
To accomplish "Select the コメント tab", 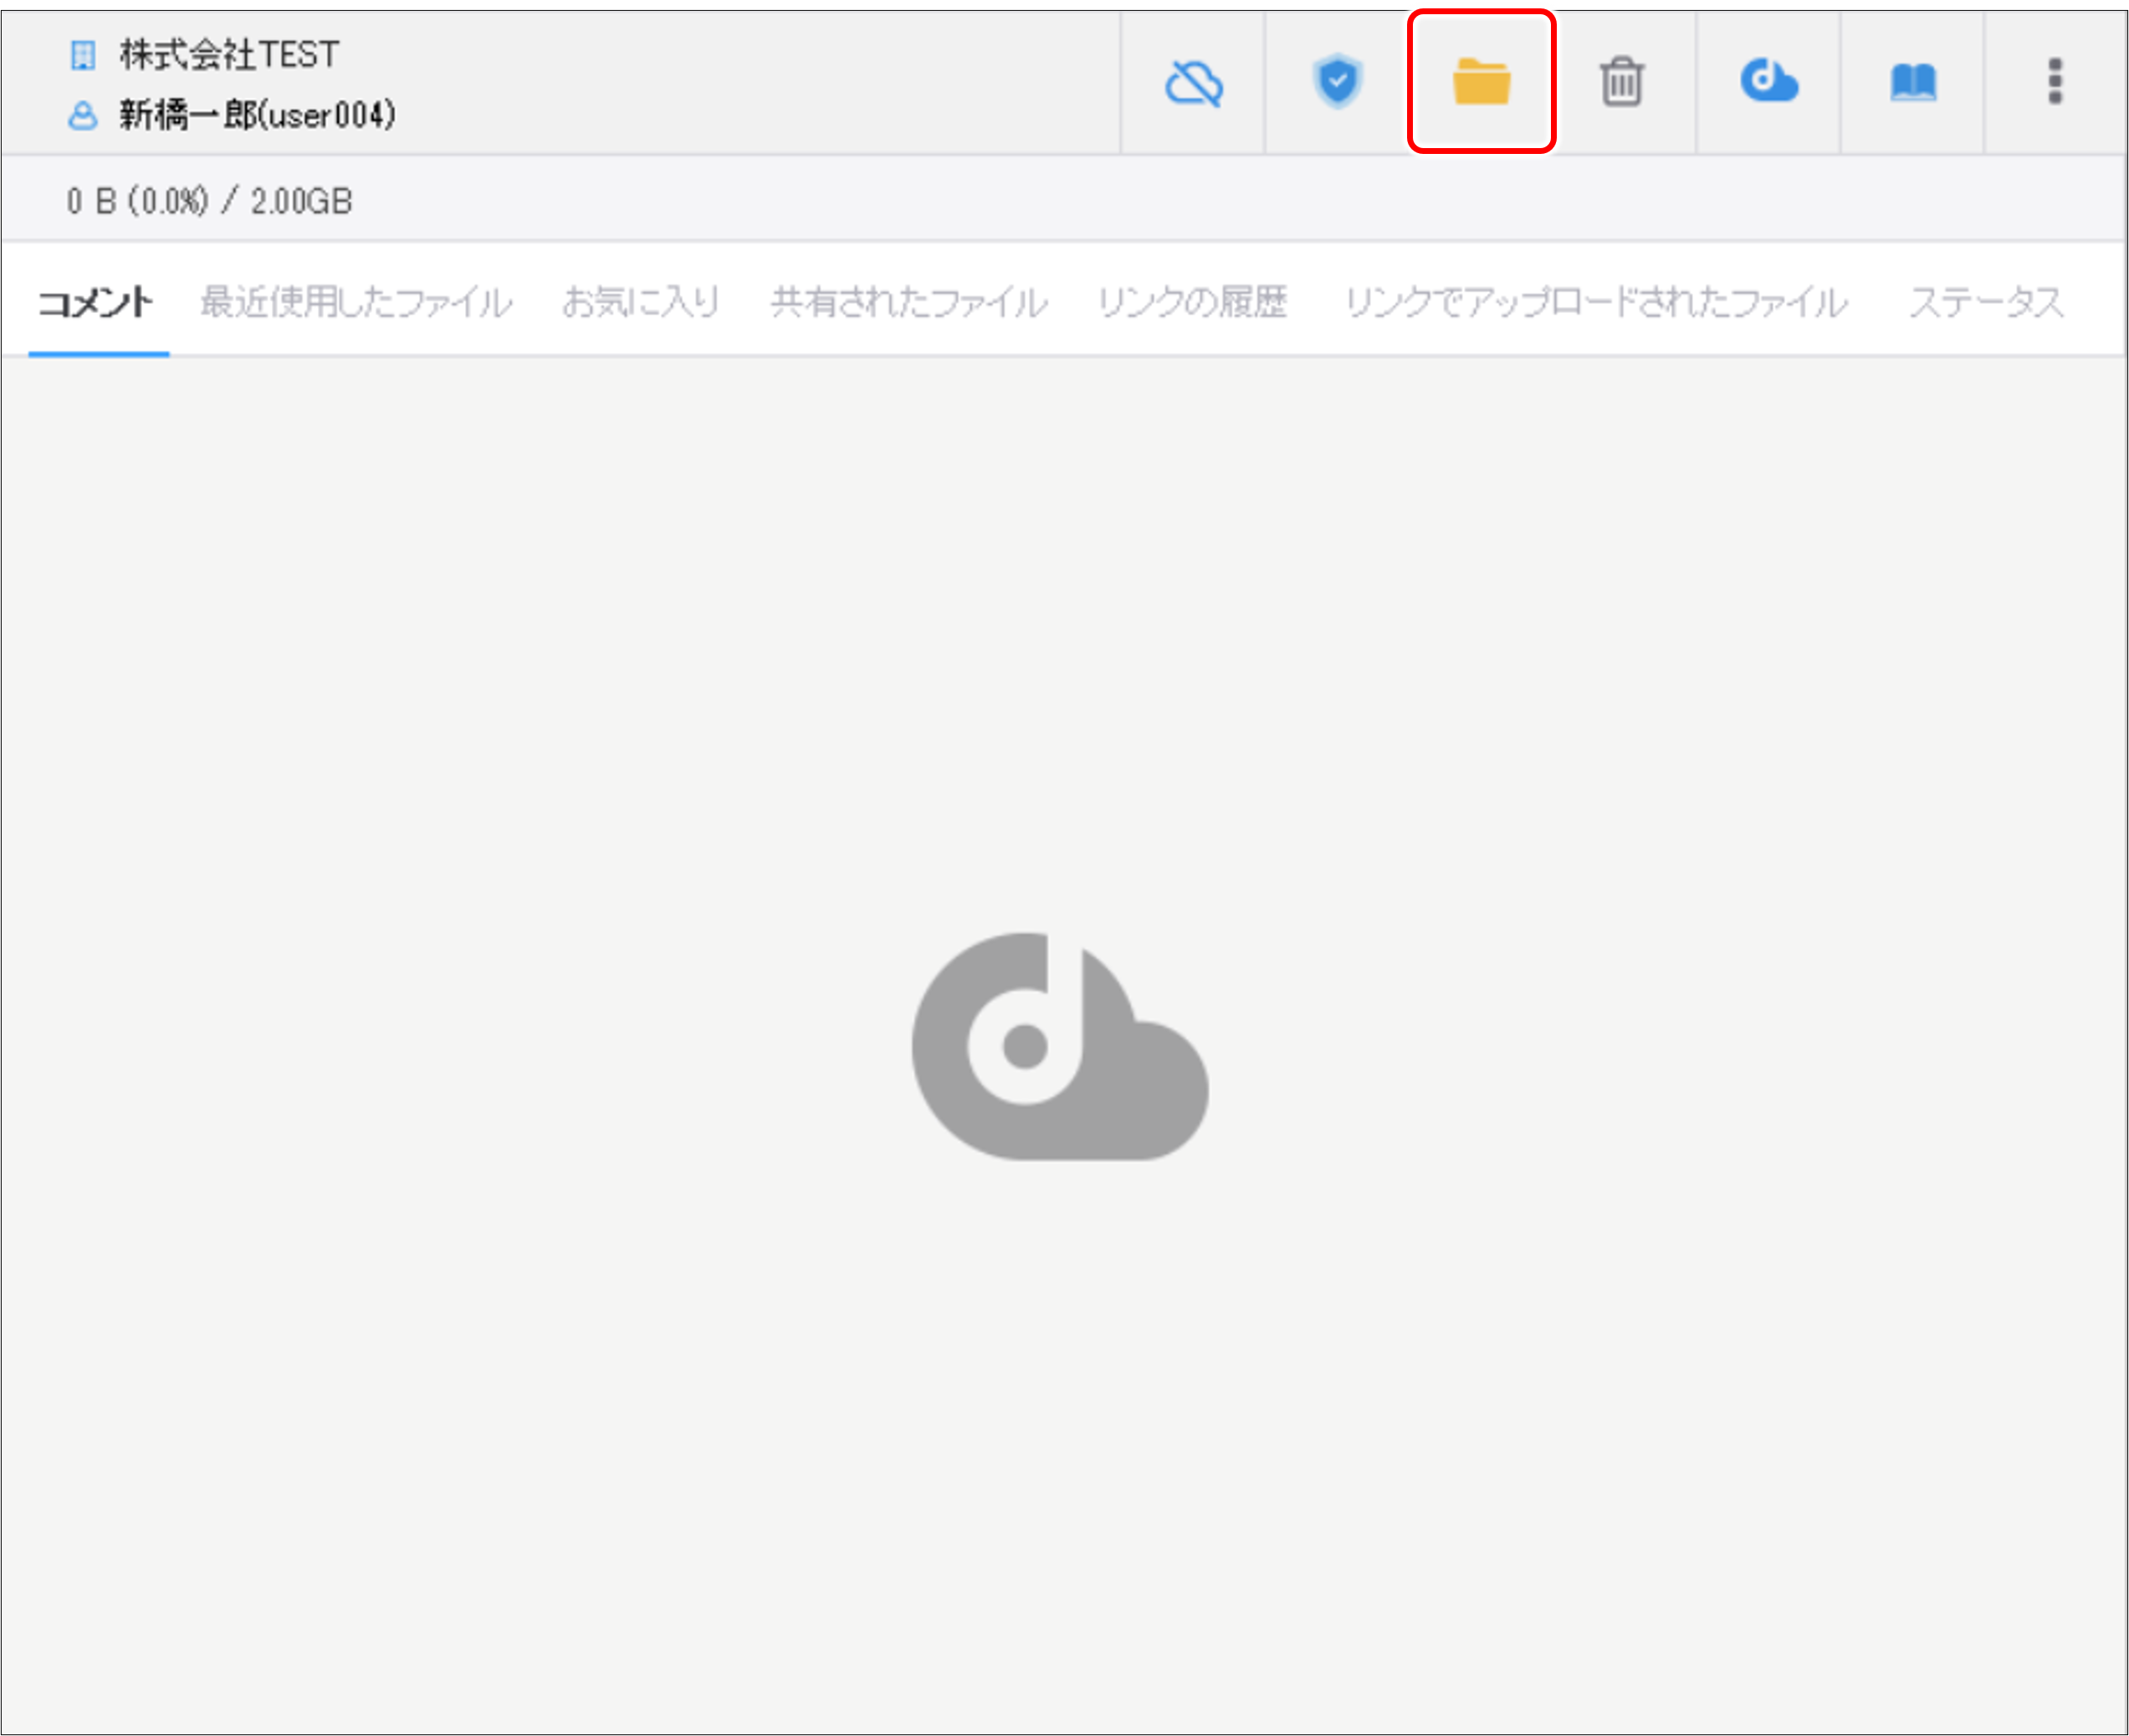I will coord(97,302).
